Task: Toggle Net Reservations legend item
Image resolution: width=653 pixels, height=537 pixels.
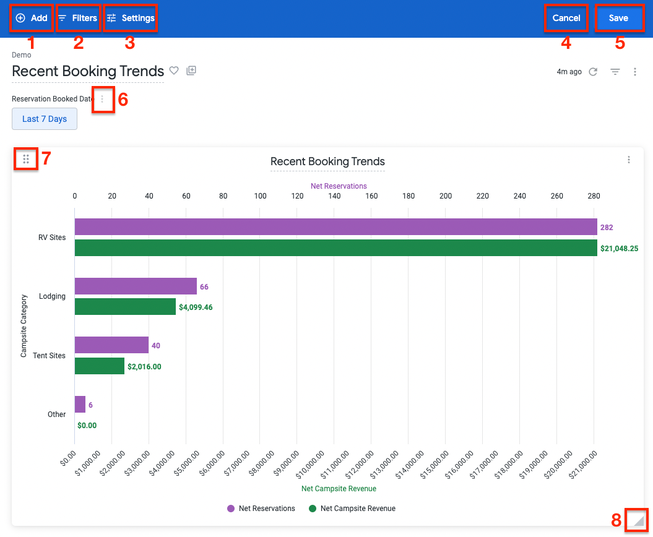Action: pos(261,508)
